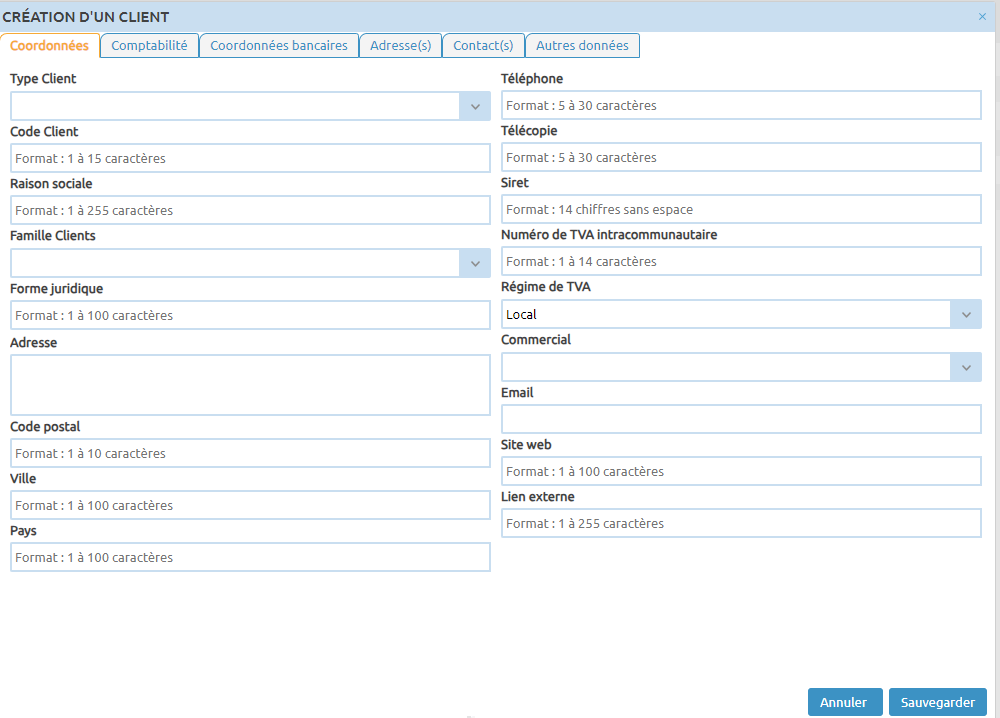Switch to the Comptabilité tab
This screenshot has height=718, width=1000.
click(x=149, y=46)
